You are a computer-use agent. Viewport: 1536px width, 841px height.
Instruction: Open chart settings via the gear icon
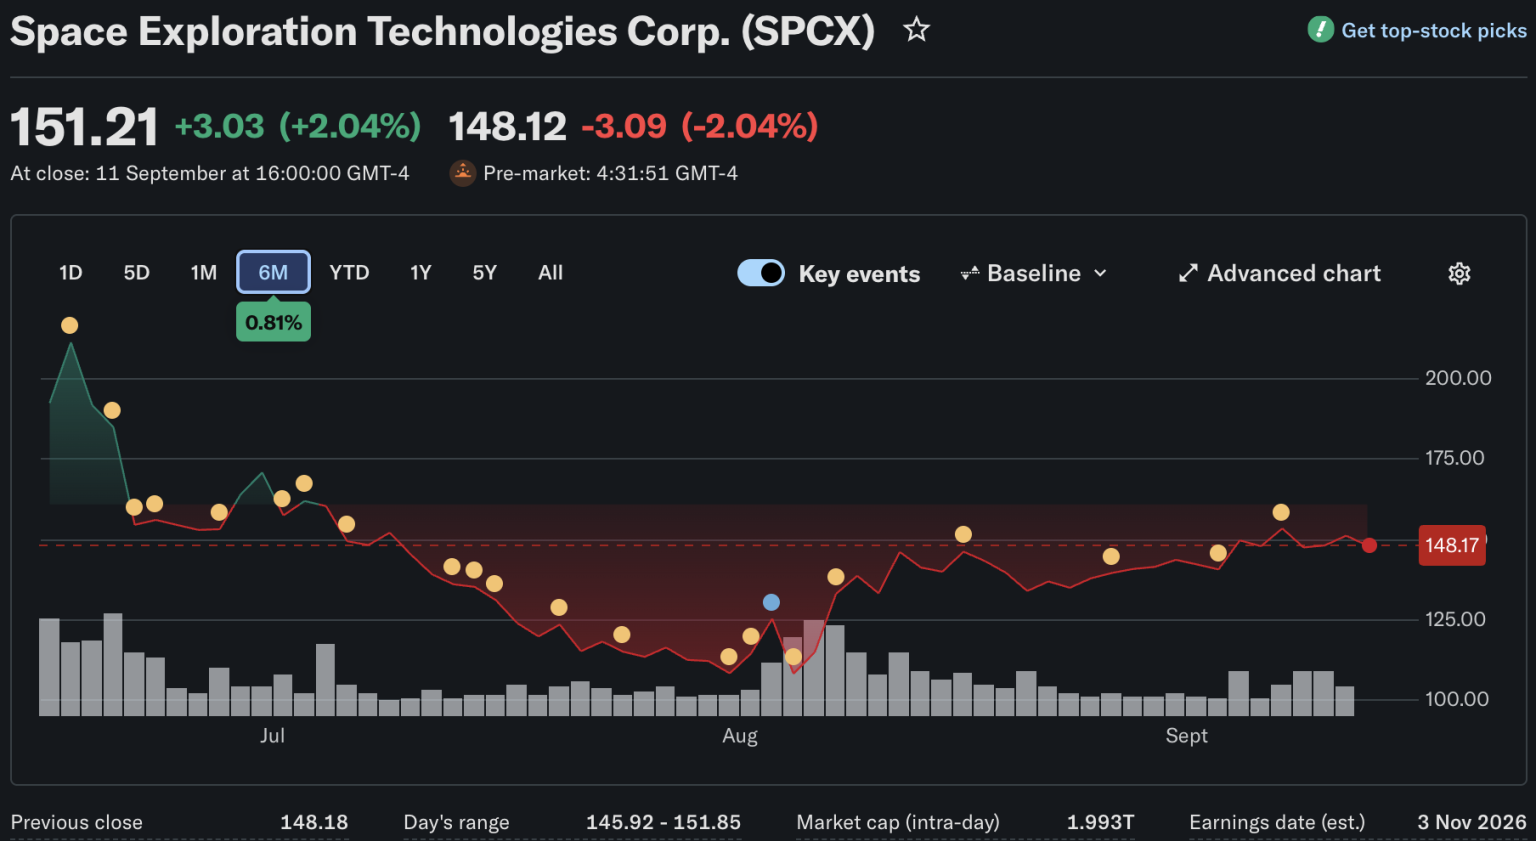tap(1459, 274)
